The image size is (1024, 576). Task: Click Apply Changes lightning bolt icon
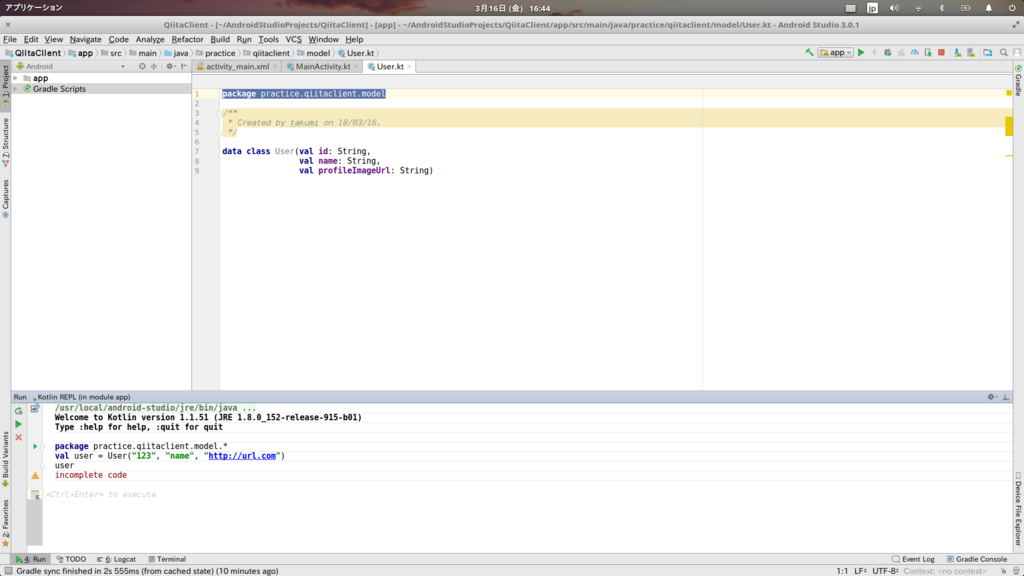coord(874,52)
